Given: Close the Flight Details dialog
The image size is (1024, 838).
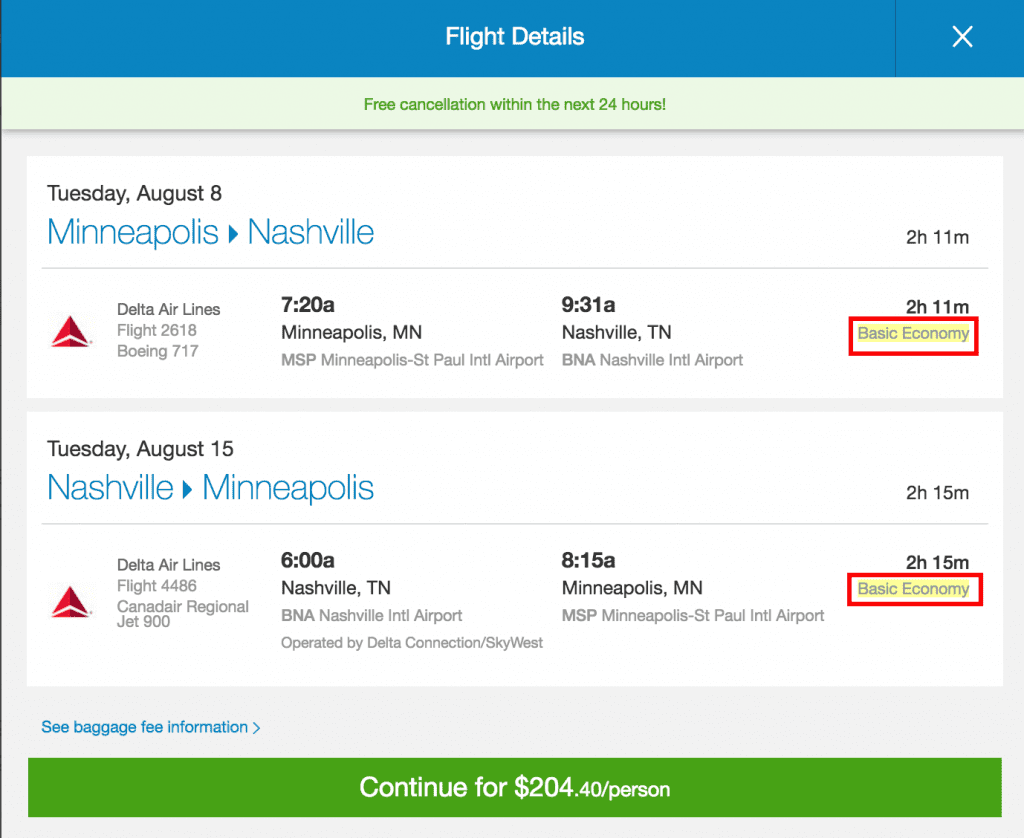Looking at the screenshot, I should tap(962, 37).
